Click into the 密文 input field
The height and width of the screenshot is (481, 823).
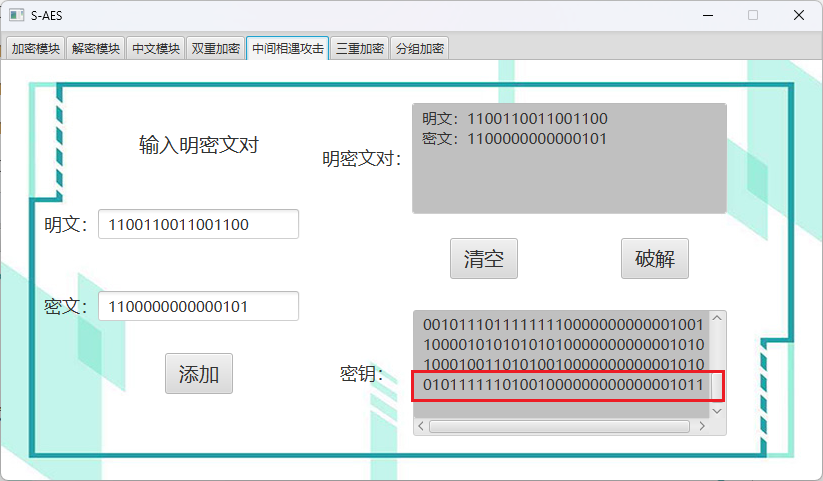[x=198, y=306]
